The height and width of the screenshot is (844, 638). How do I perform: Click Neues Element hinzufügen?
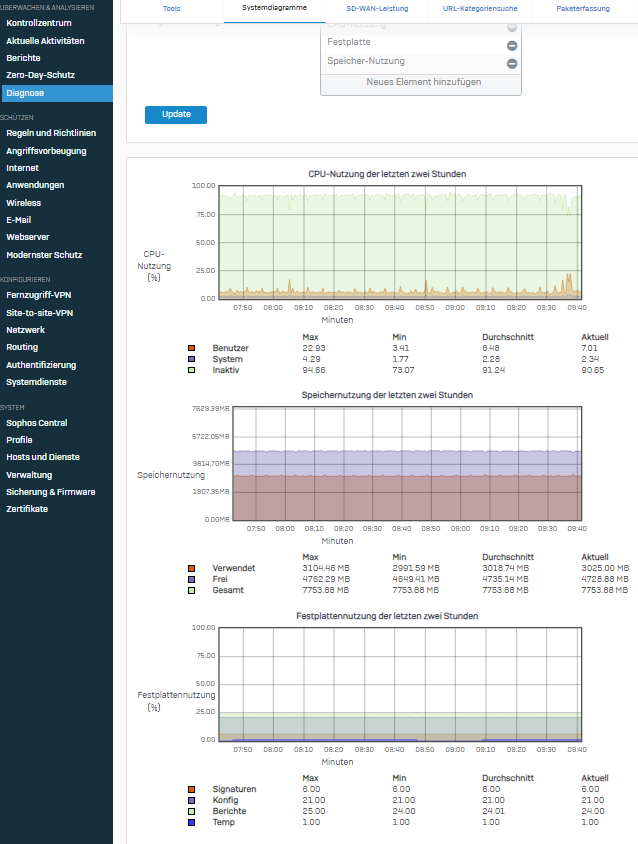(423, 82)
